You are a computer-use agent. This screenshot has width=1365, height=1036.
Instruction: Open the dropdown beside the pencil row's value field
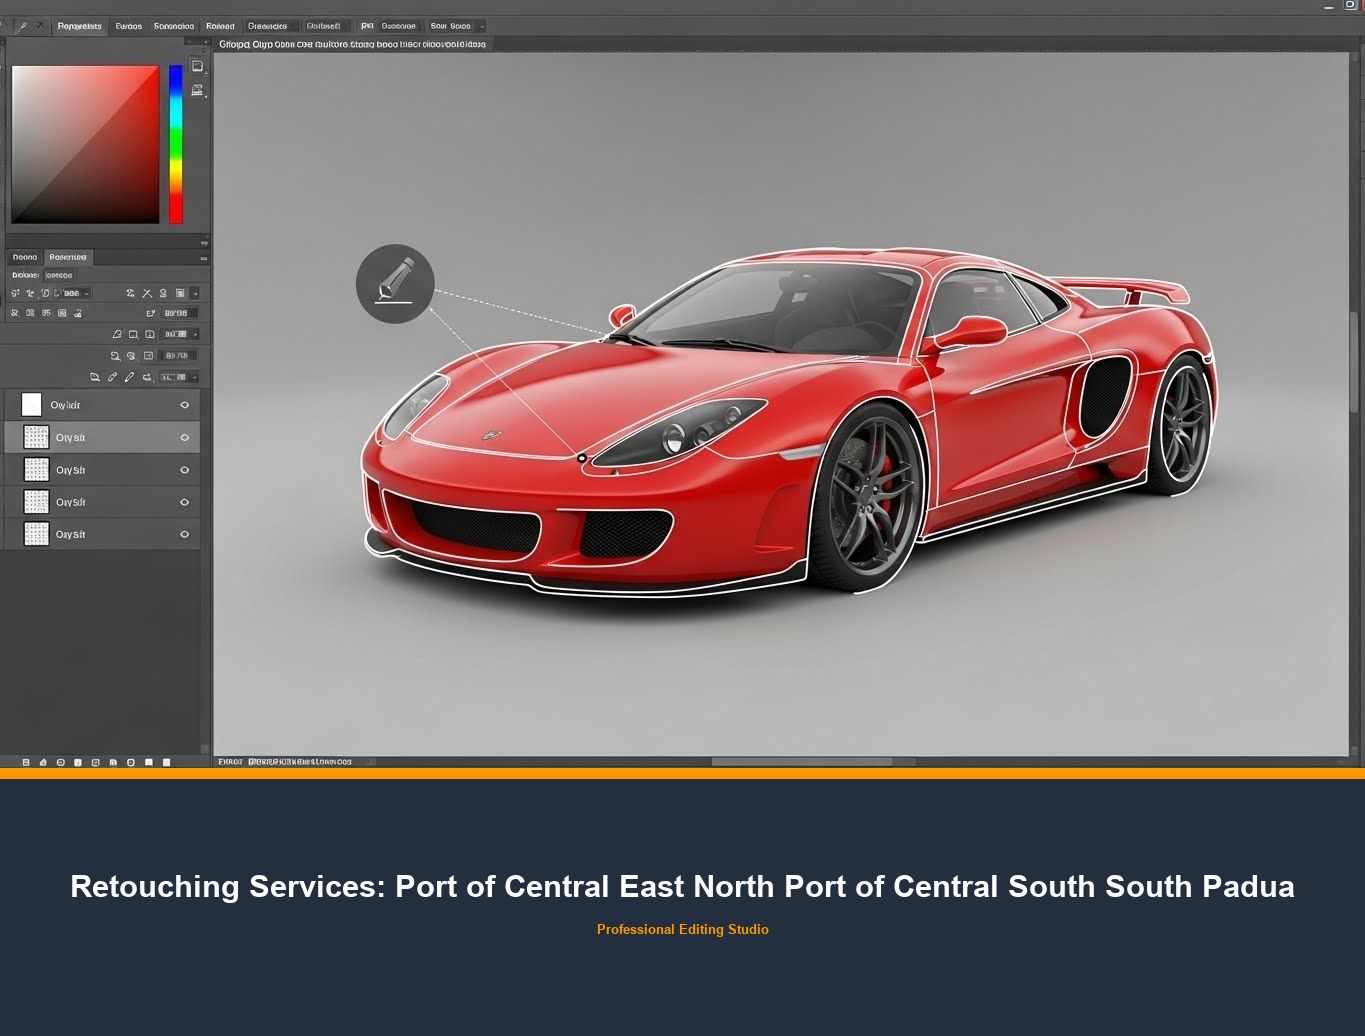point(195,377)
